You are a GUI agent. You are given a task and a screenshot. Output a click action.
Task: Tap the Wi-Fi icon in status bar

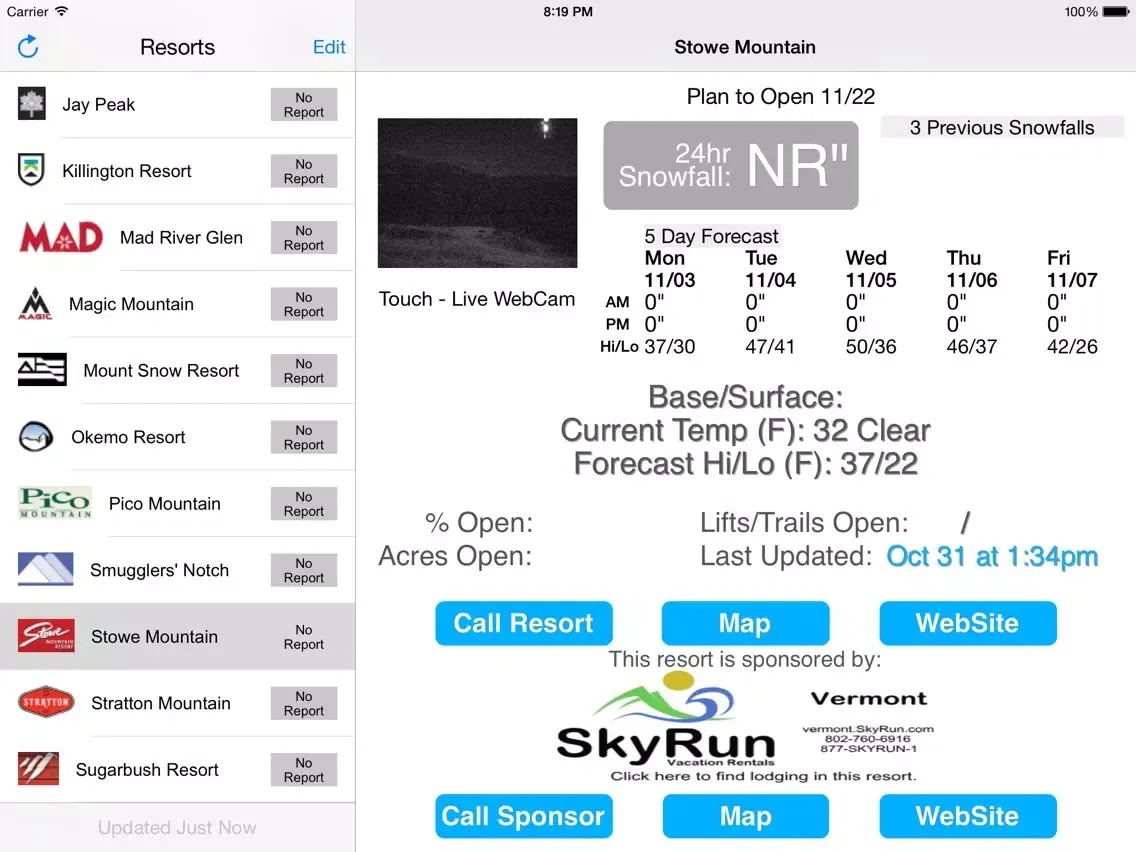tap(62, 11)
